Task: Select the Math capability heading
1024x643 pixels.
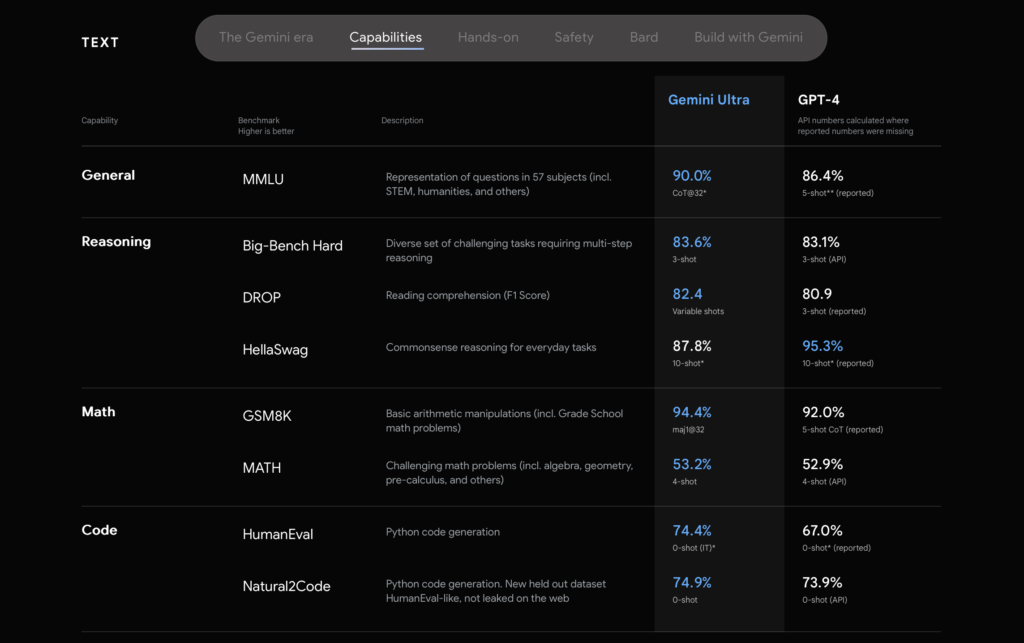Action: point(98,411)
